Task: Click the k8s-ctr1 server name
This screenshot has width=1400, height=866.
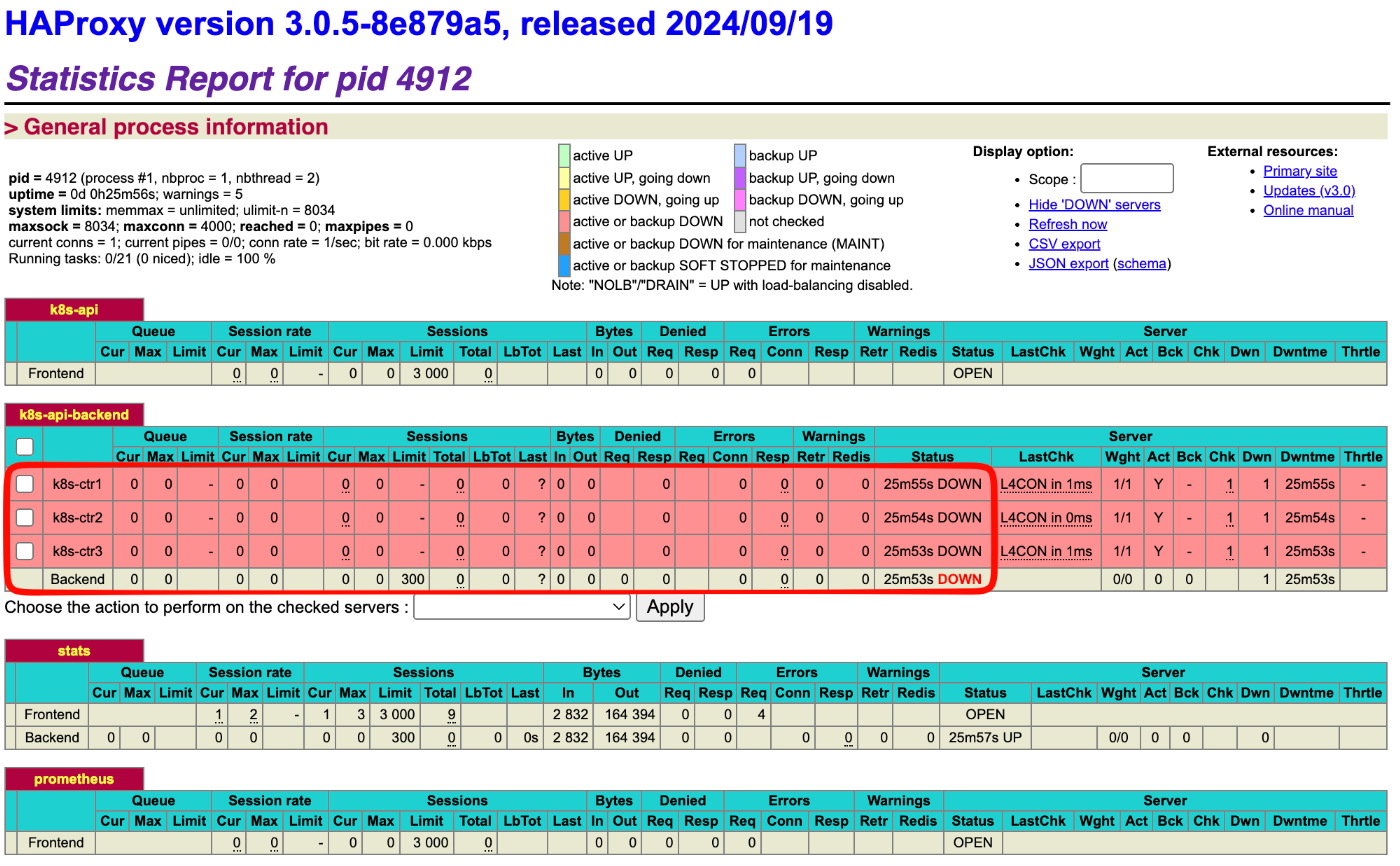Action: (x=78, y=485)
